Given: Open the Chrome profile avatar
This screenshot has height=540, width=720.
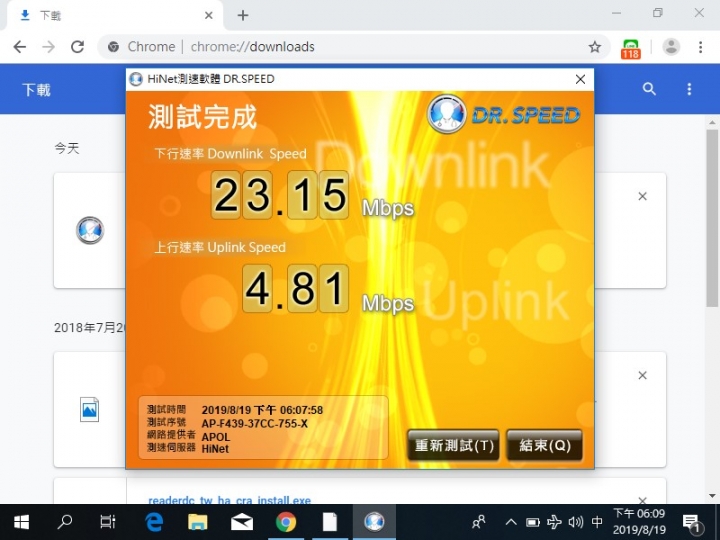Looking at the screenshot, I should 671,47.
